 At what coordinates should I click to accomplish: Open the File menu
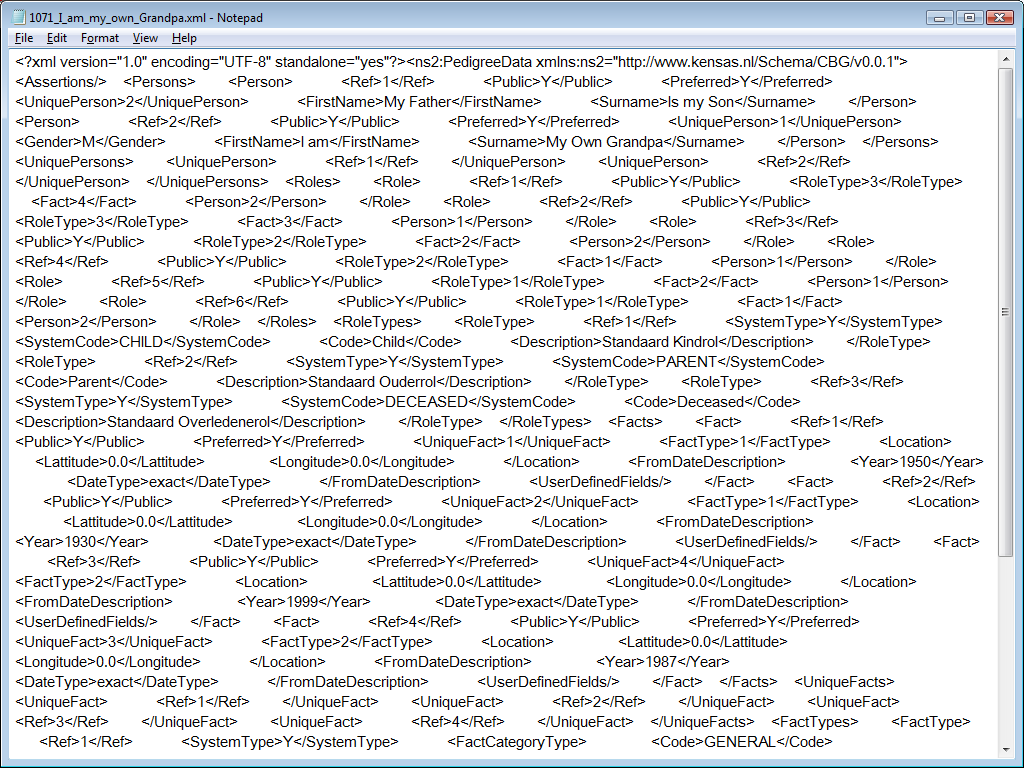(23, 38)
